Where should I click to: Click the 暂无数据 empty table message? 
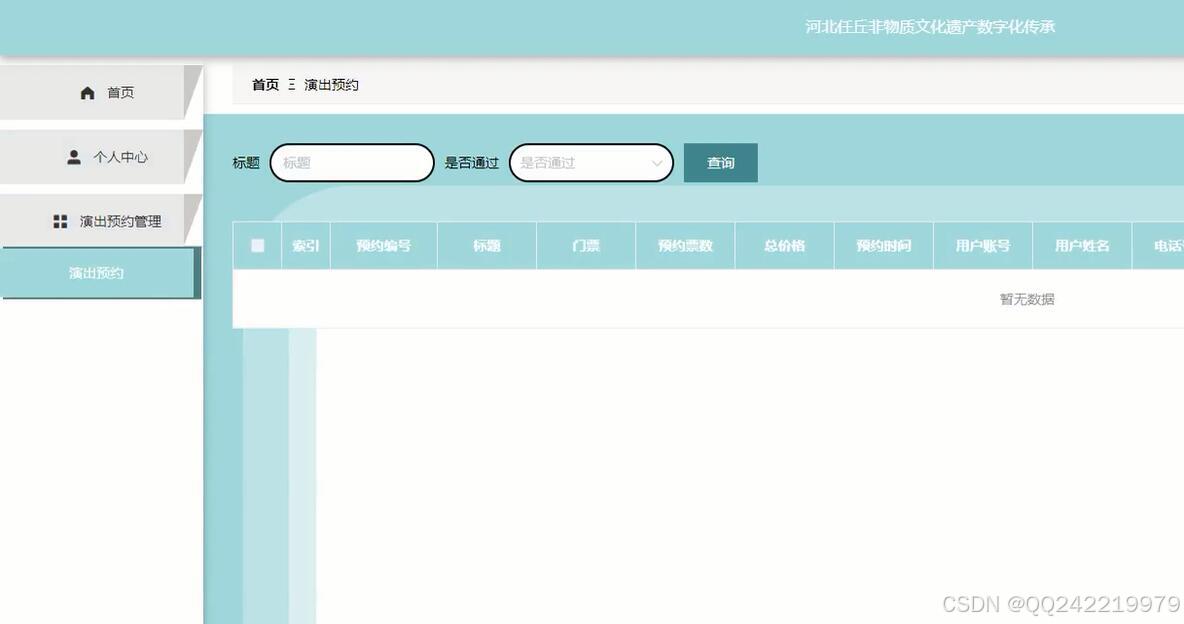point(1027,299)
